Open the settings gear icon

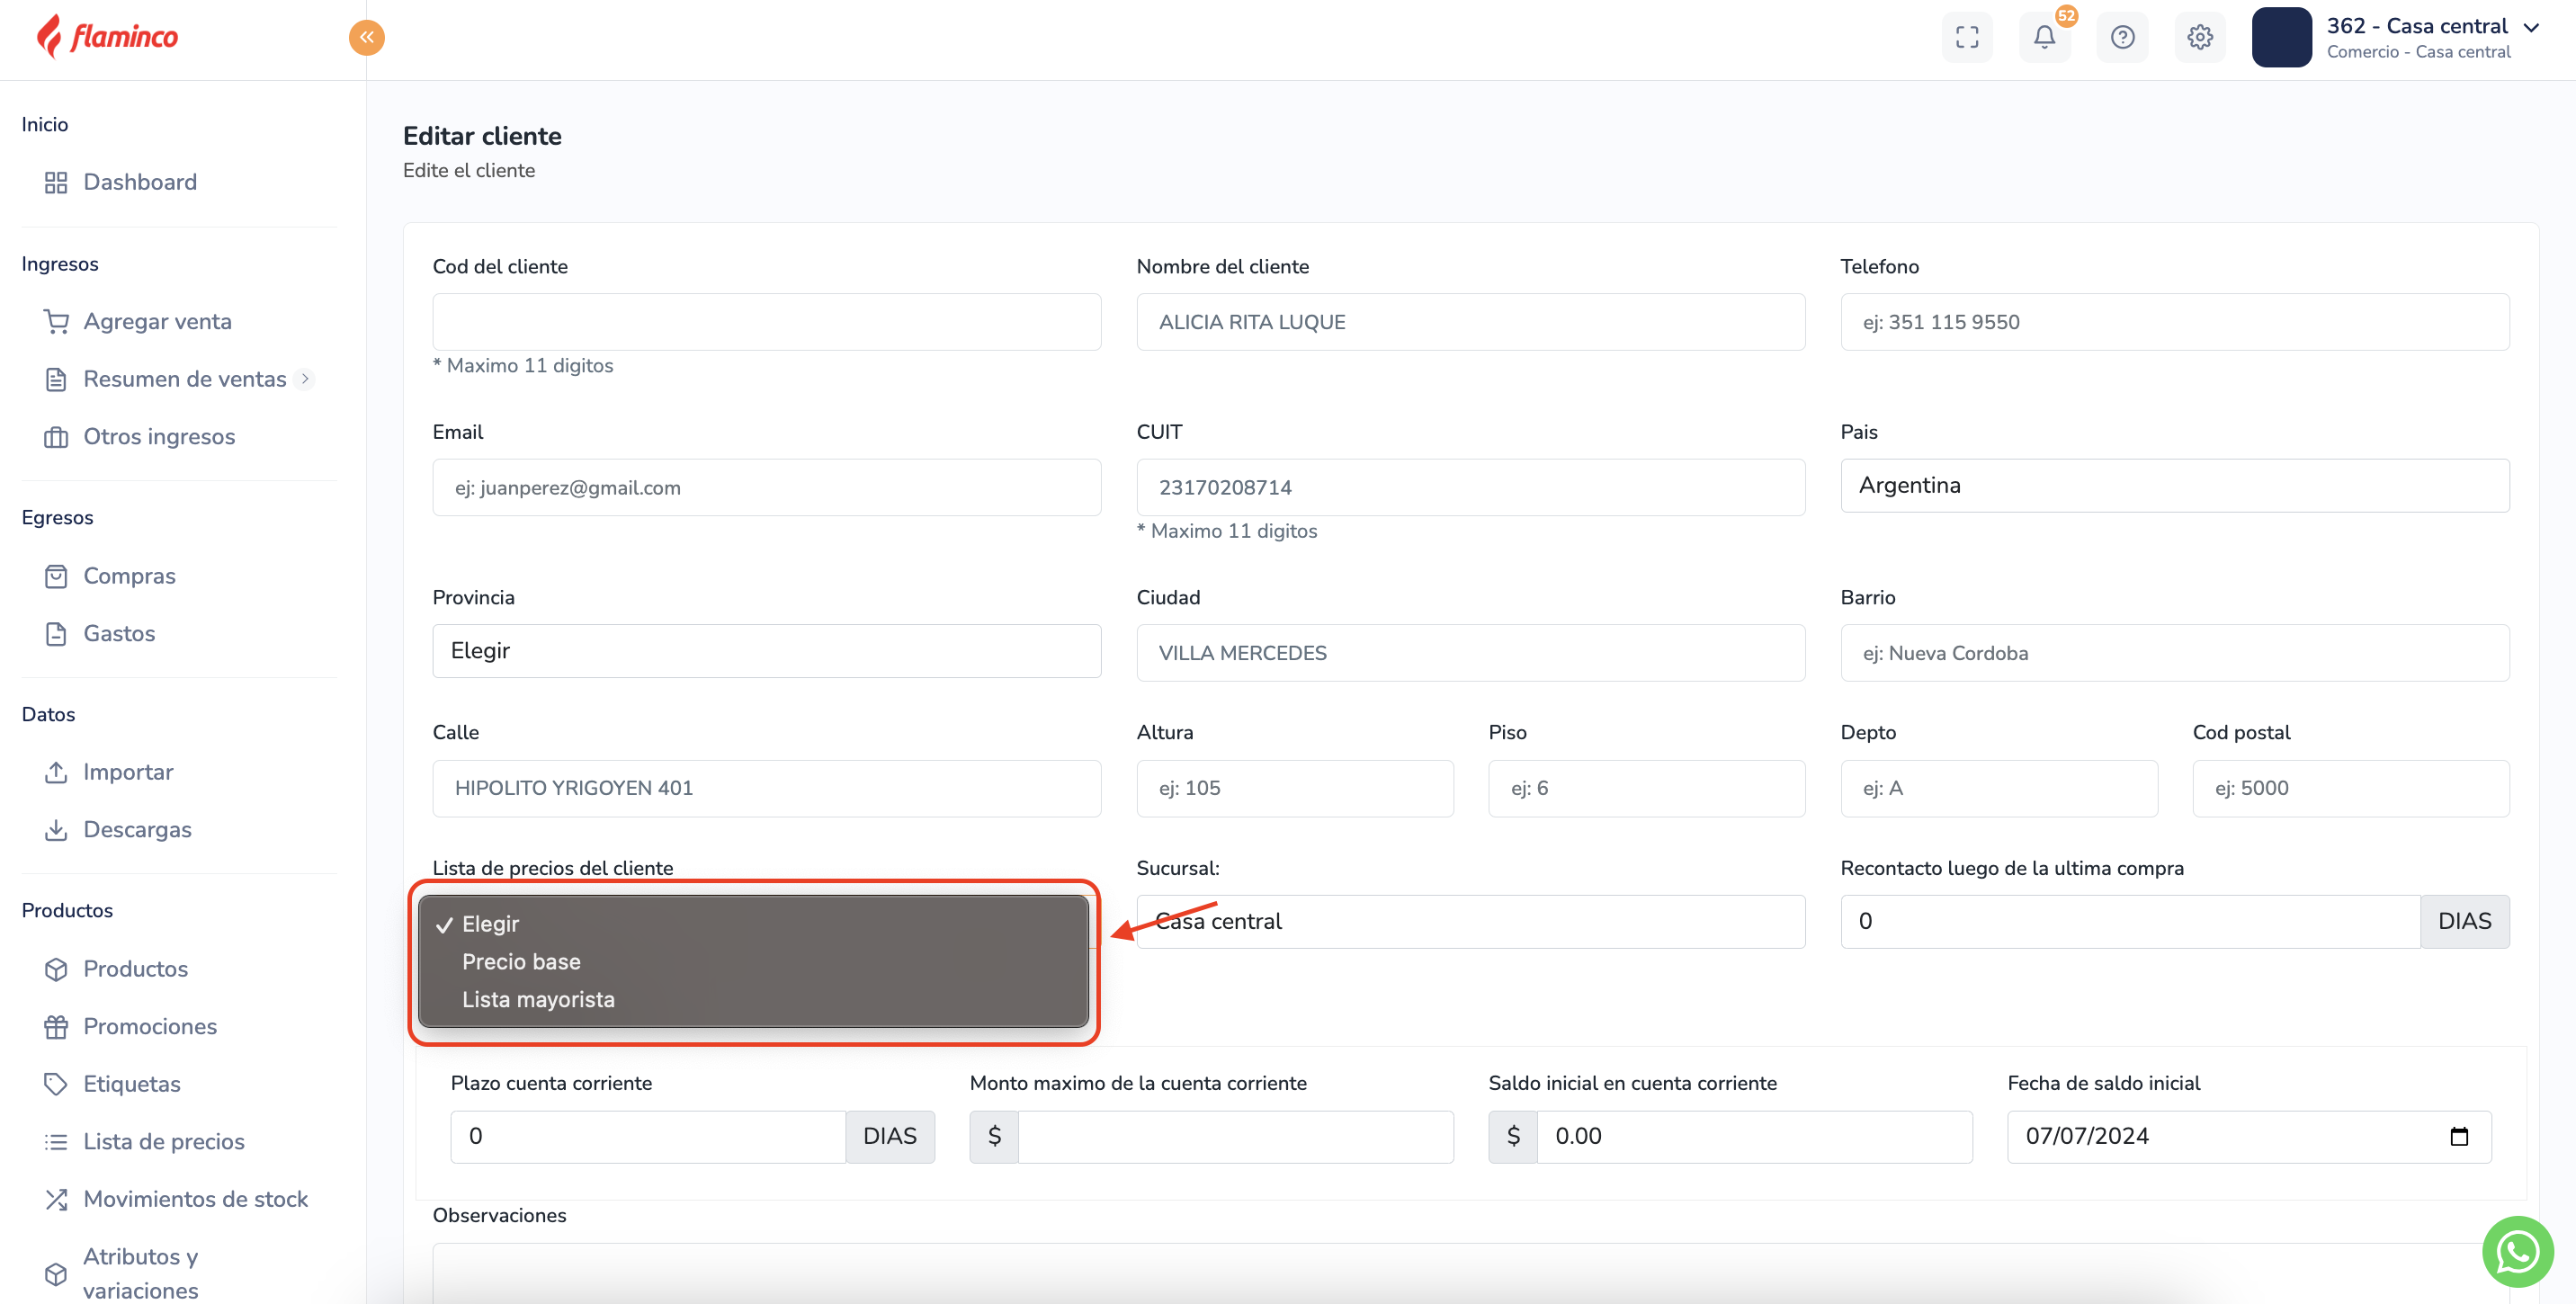(2199, 37)
